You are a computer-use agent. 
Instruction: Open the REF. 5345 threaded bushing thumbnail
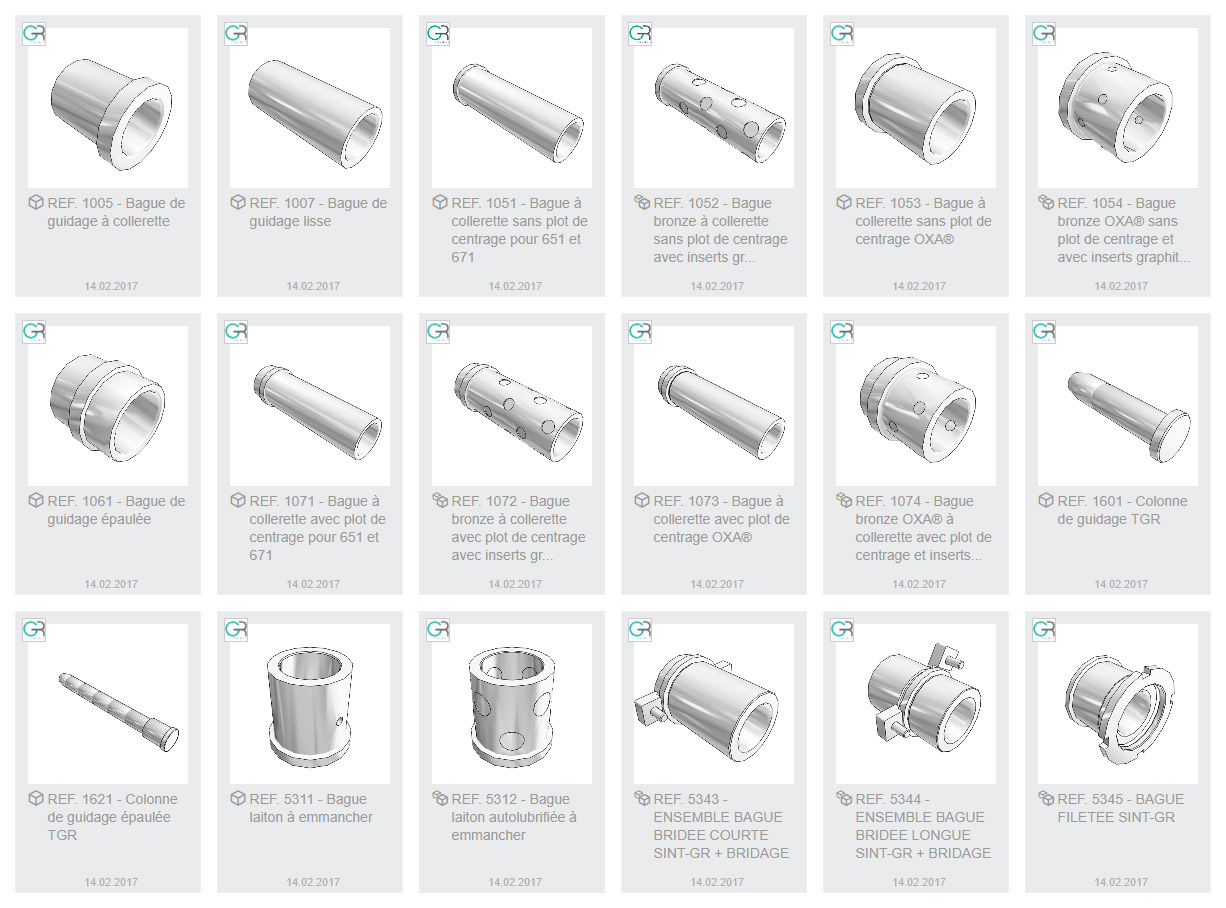coord(1118,704)
